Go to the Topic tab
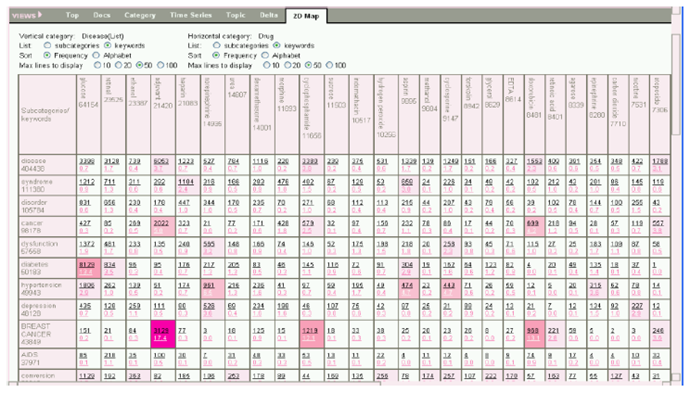Image resolution: width=690 pixels, height=393 pixels. click(x=235, y=15)
